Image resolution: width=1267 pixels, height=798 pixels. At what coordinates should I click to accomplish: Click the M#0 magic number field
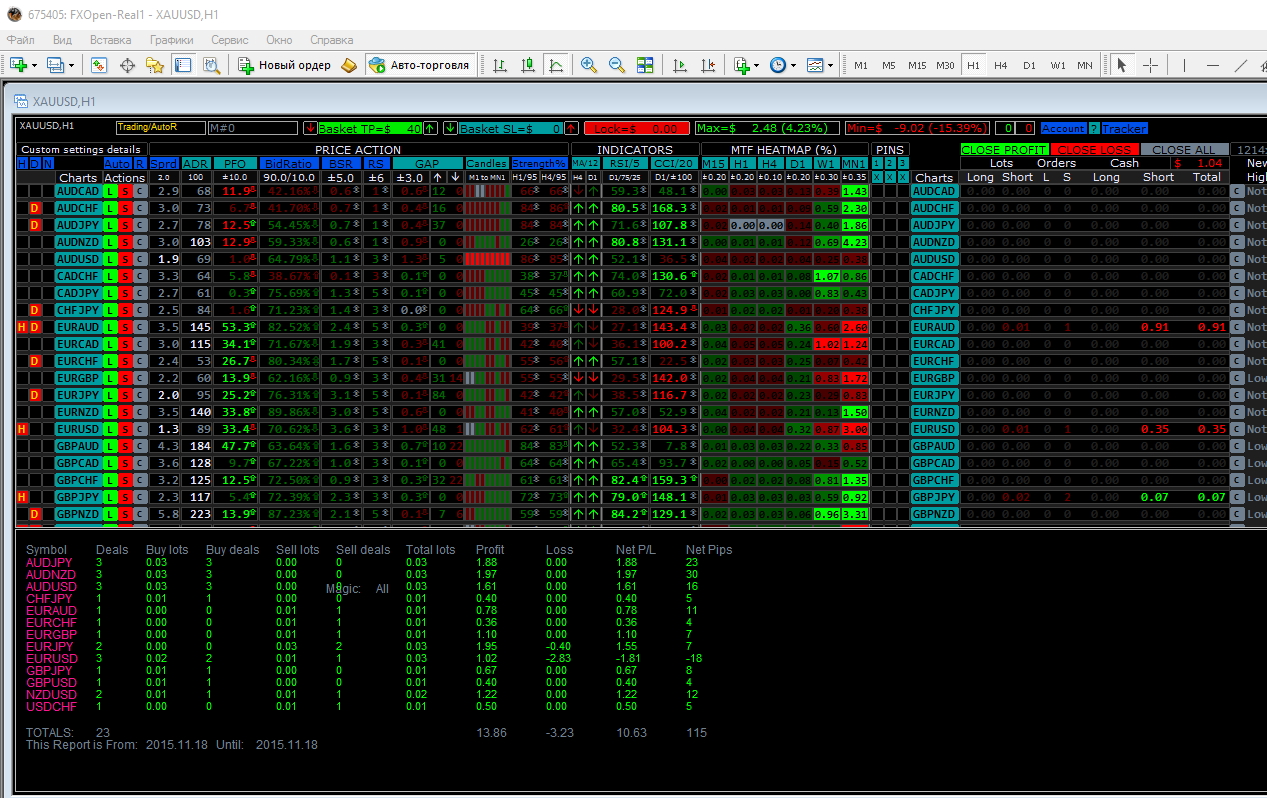tap(253, 128)
